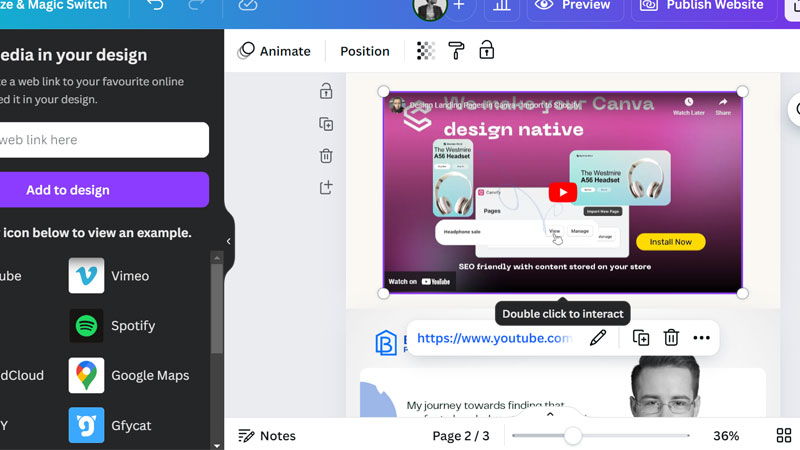The height and width of the screenshot is (450, 800).
Task: Open more options ellipsis menu
Action: point(702,338)
